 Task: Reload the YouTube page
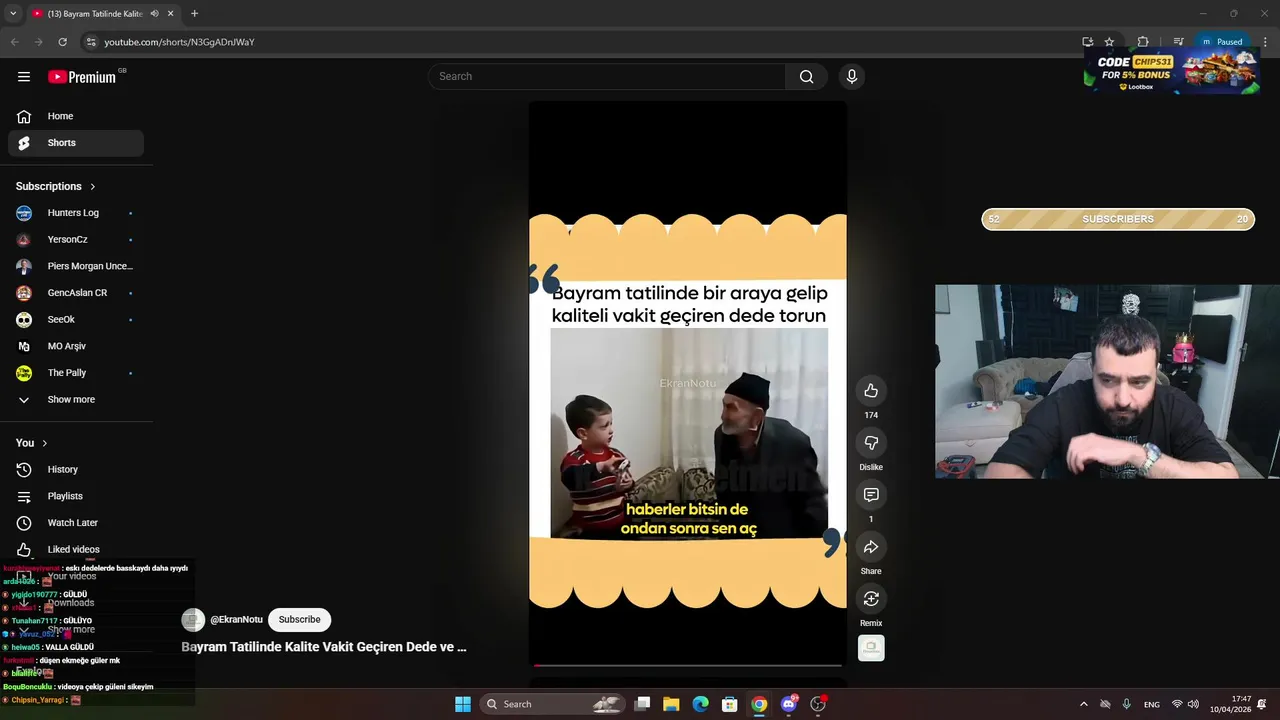62,42
